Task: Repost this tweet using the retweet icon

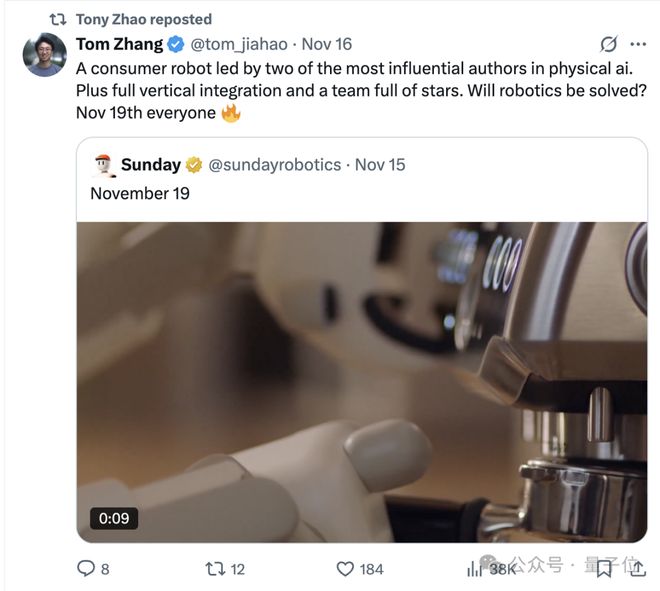Action: 214,568
